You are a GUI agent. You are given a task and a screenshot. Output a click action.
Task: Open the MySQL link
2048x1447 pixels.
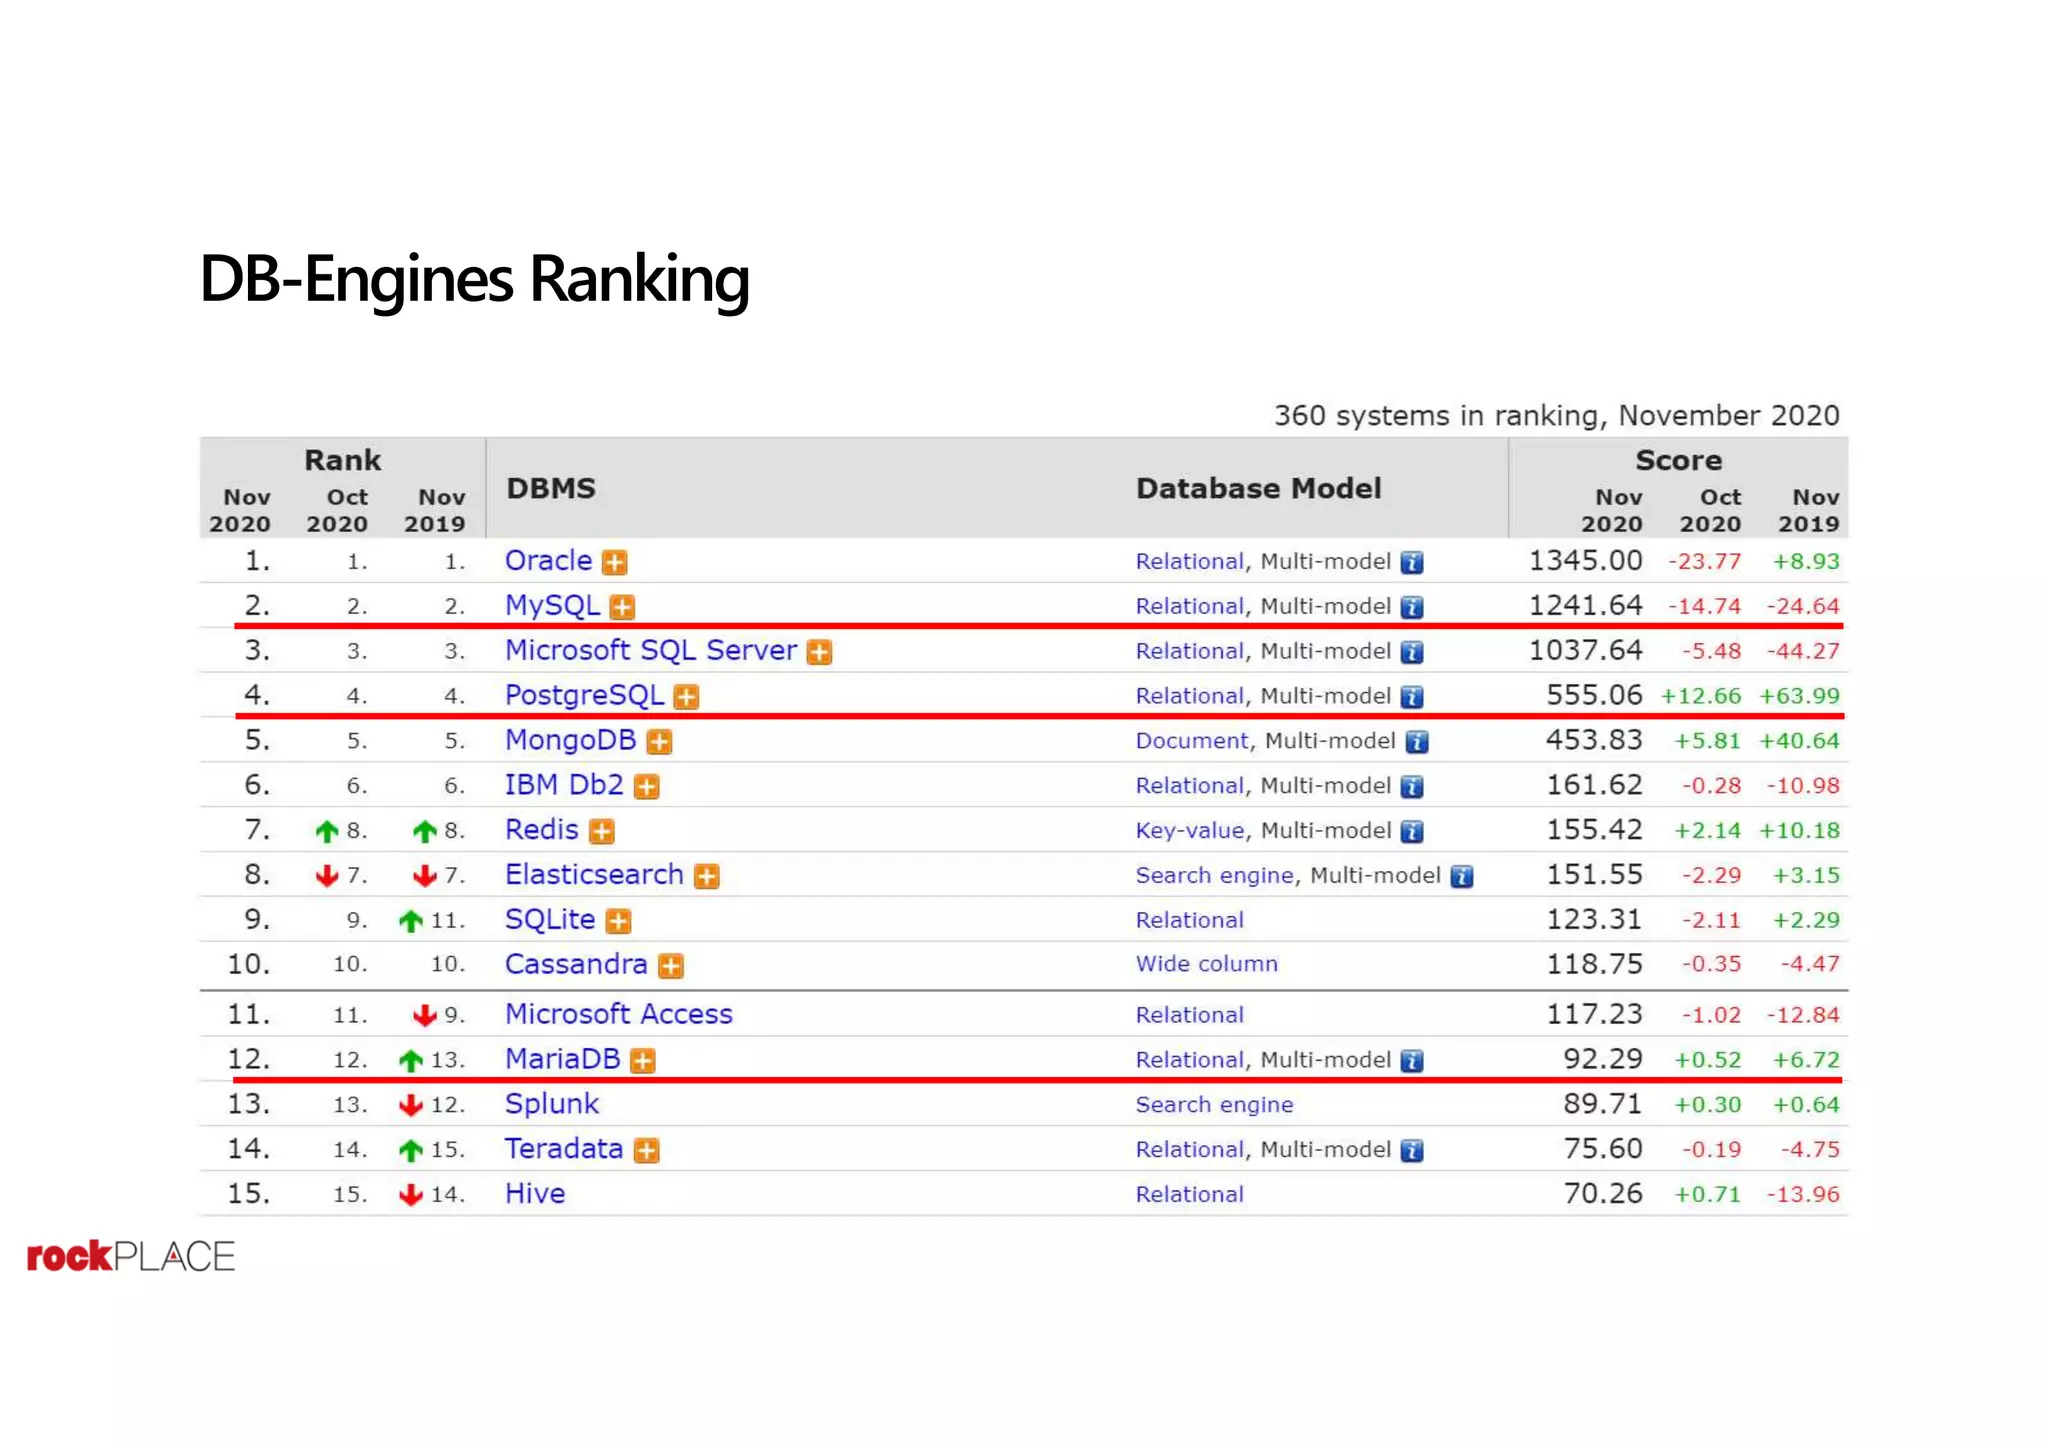click(552, 606)
